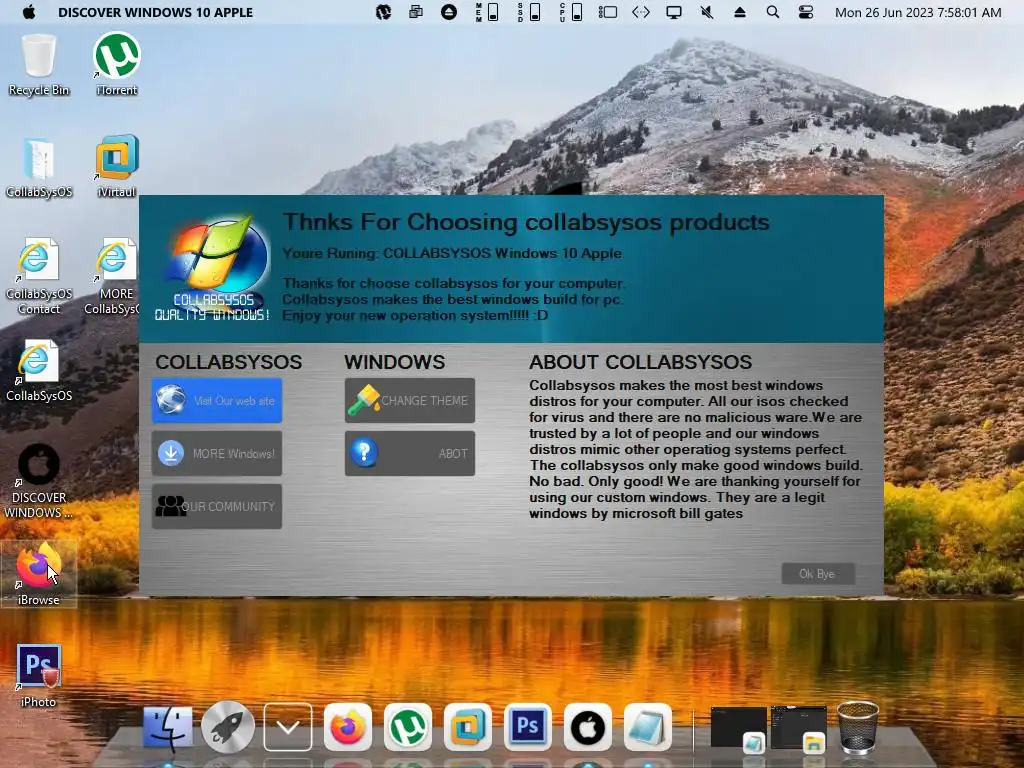Click Visit Our web site button
The width and height of the screenshot is (1024, 768).
217,400
